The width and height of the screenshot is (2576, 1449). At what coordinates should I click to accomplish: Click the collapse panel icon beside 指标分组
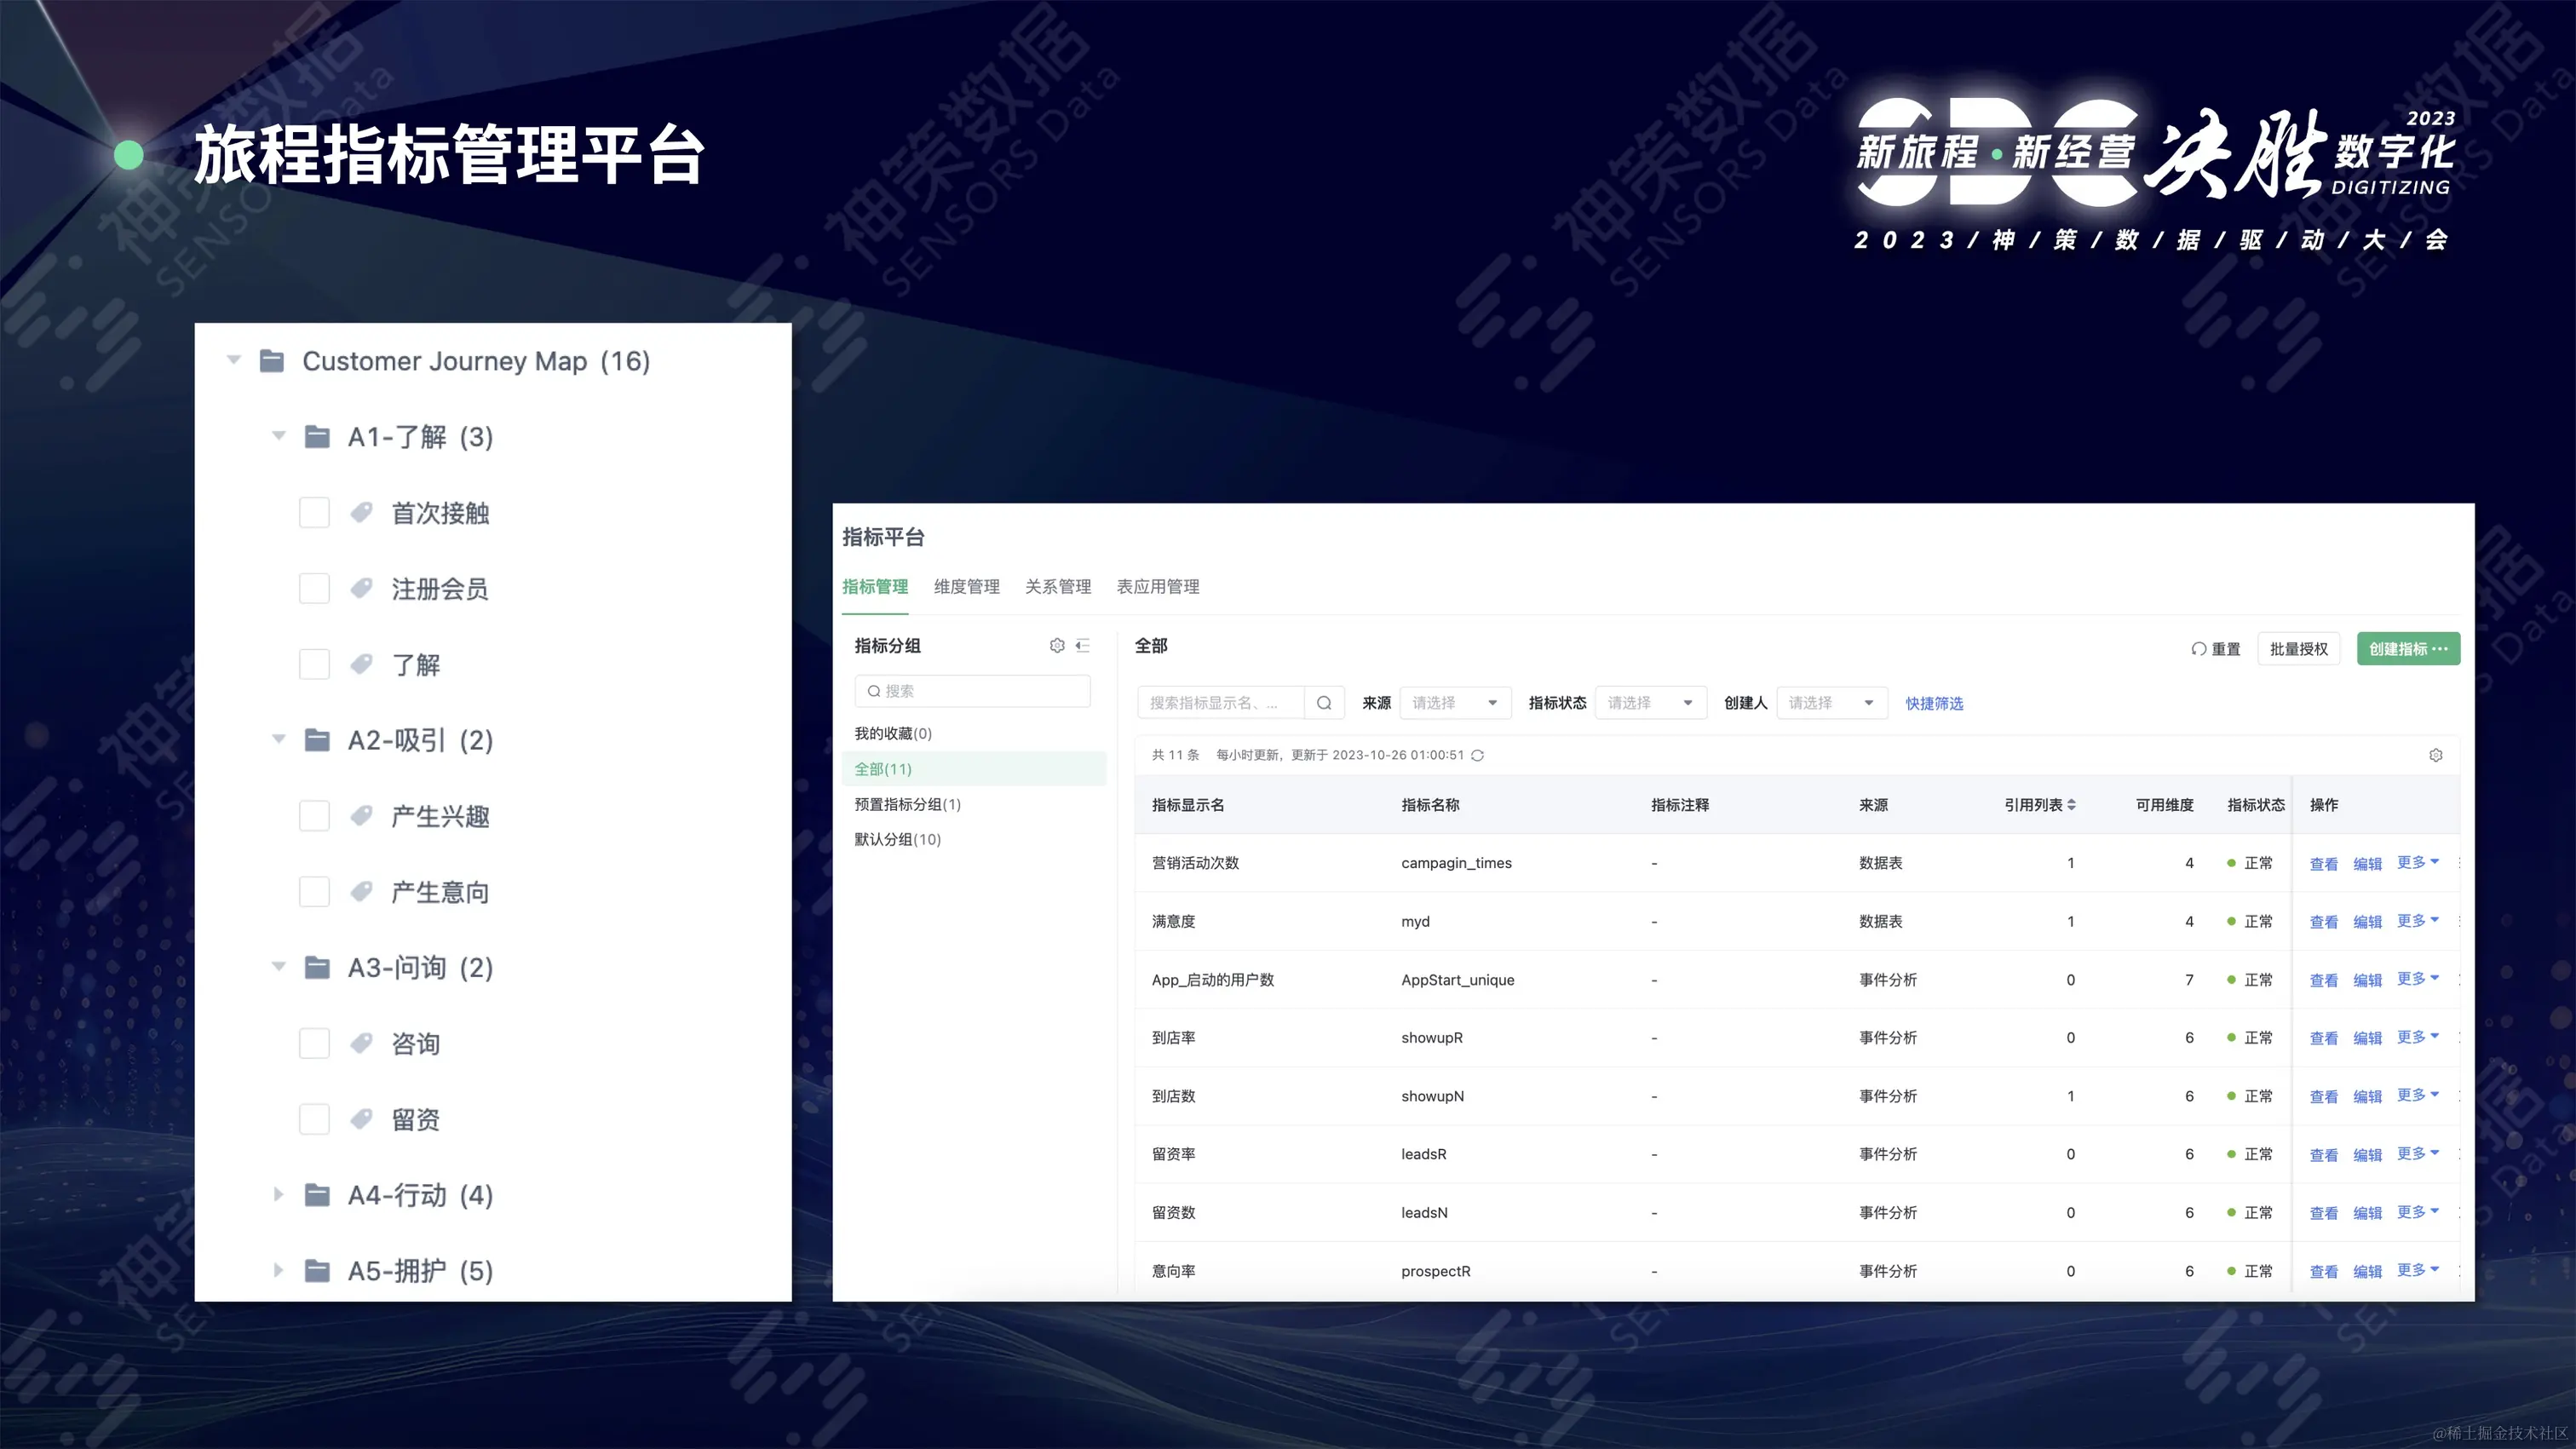pyautogui.click(x=1082, y=646)
